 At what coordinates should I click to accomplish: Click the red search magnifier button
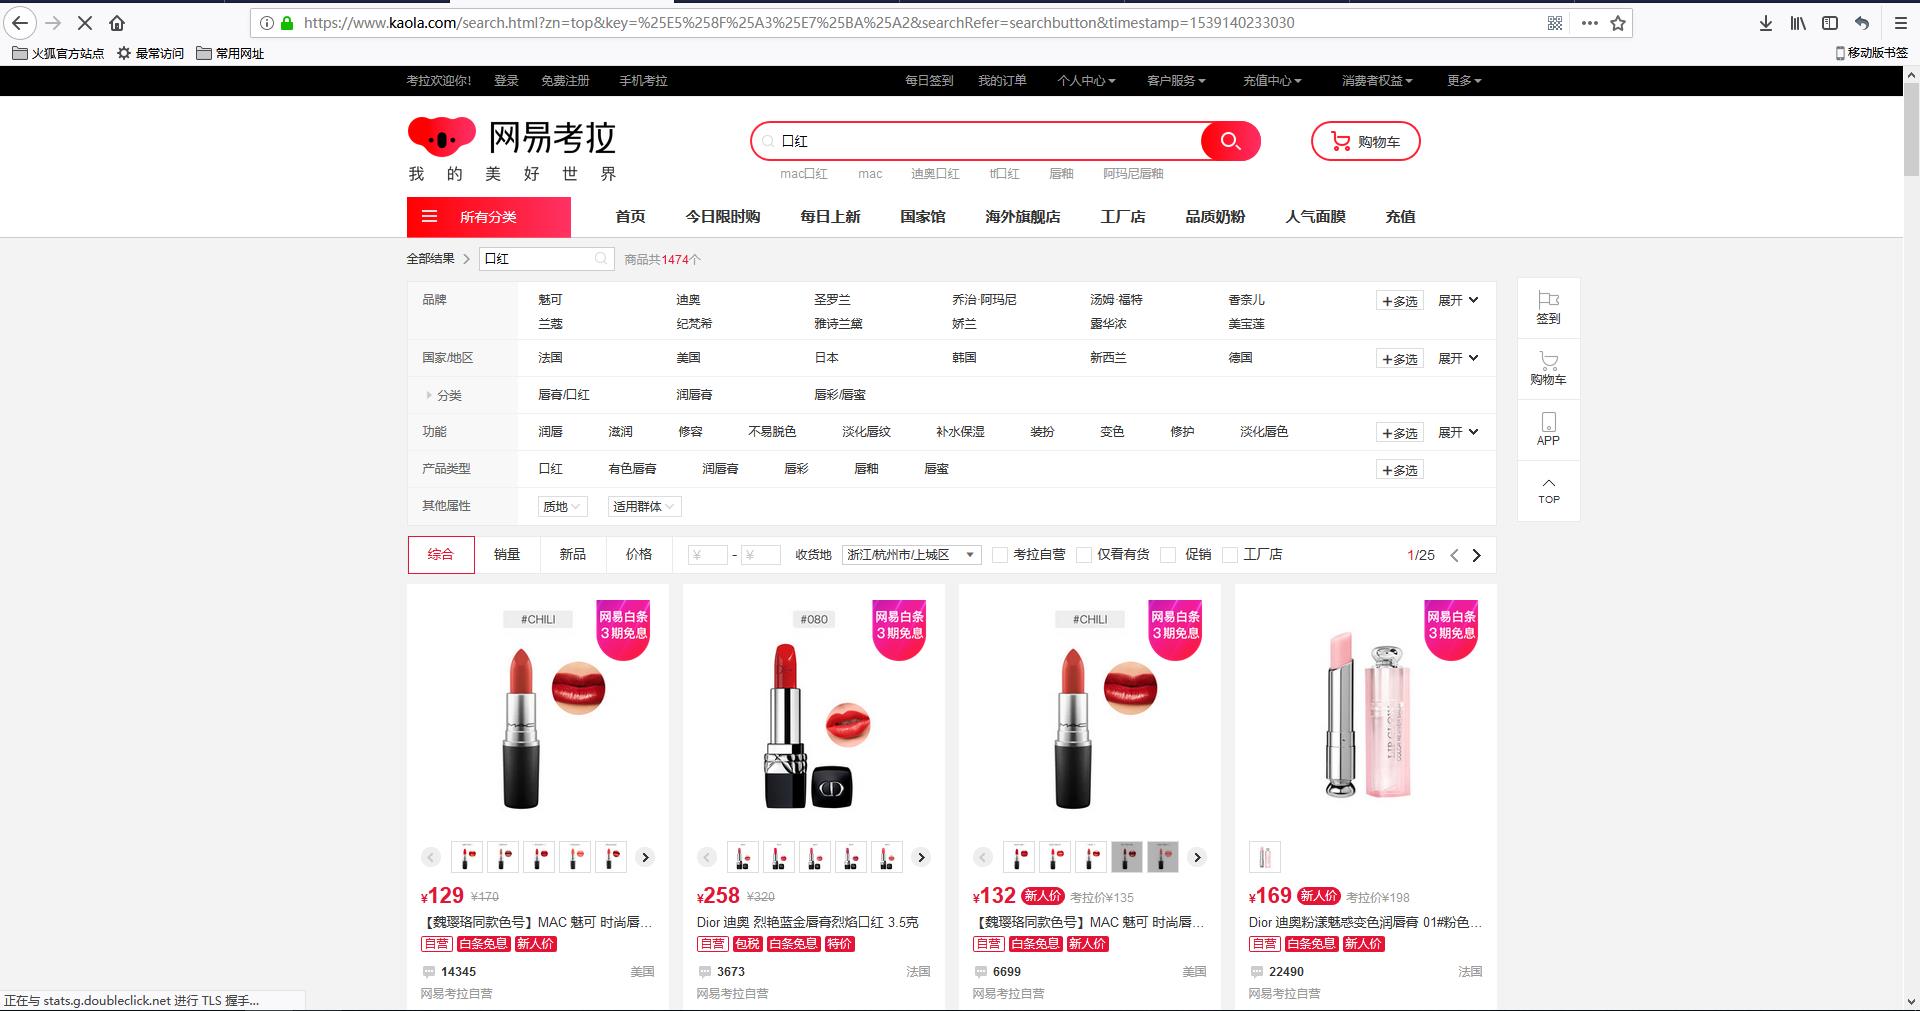1230,141
